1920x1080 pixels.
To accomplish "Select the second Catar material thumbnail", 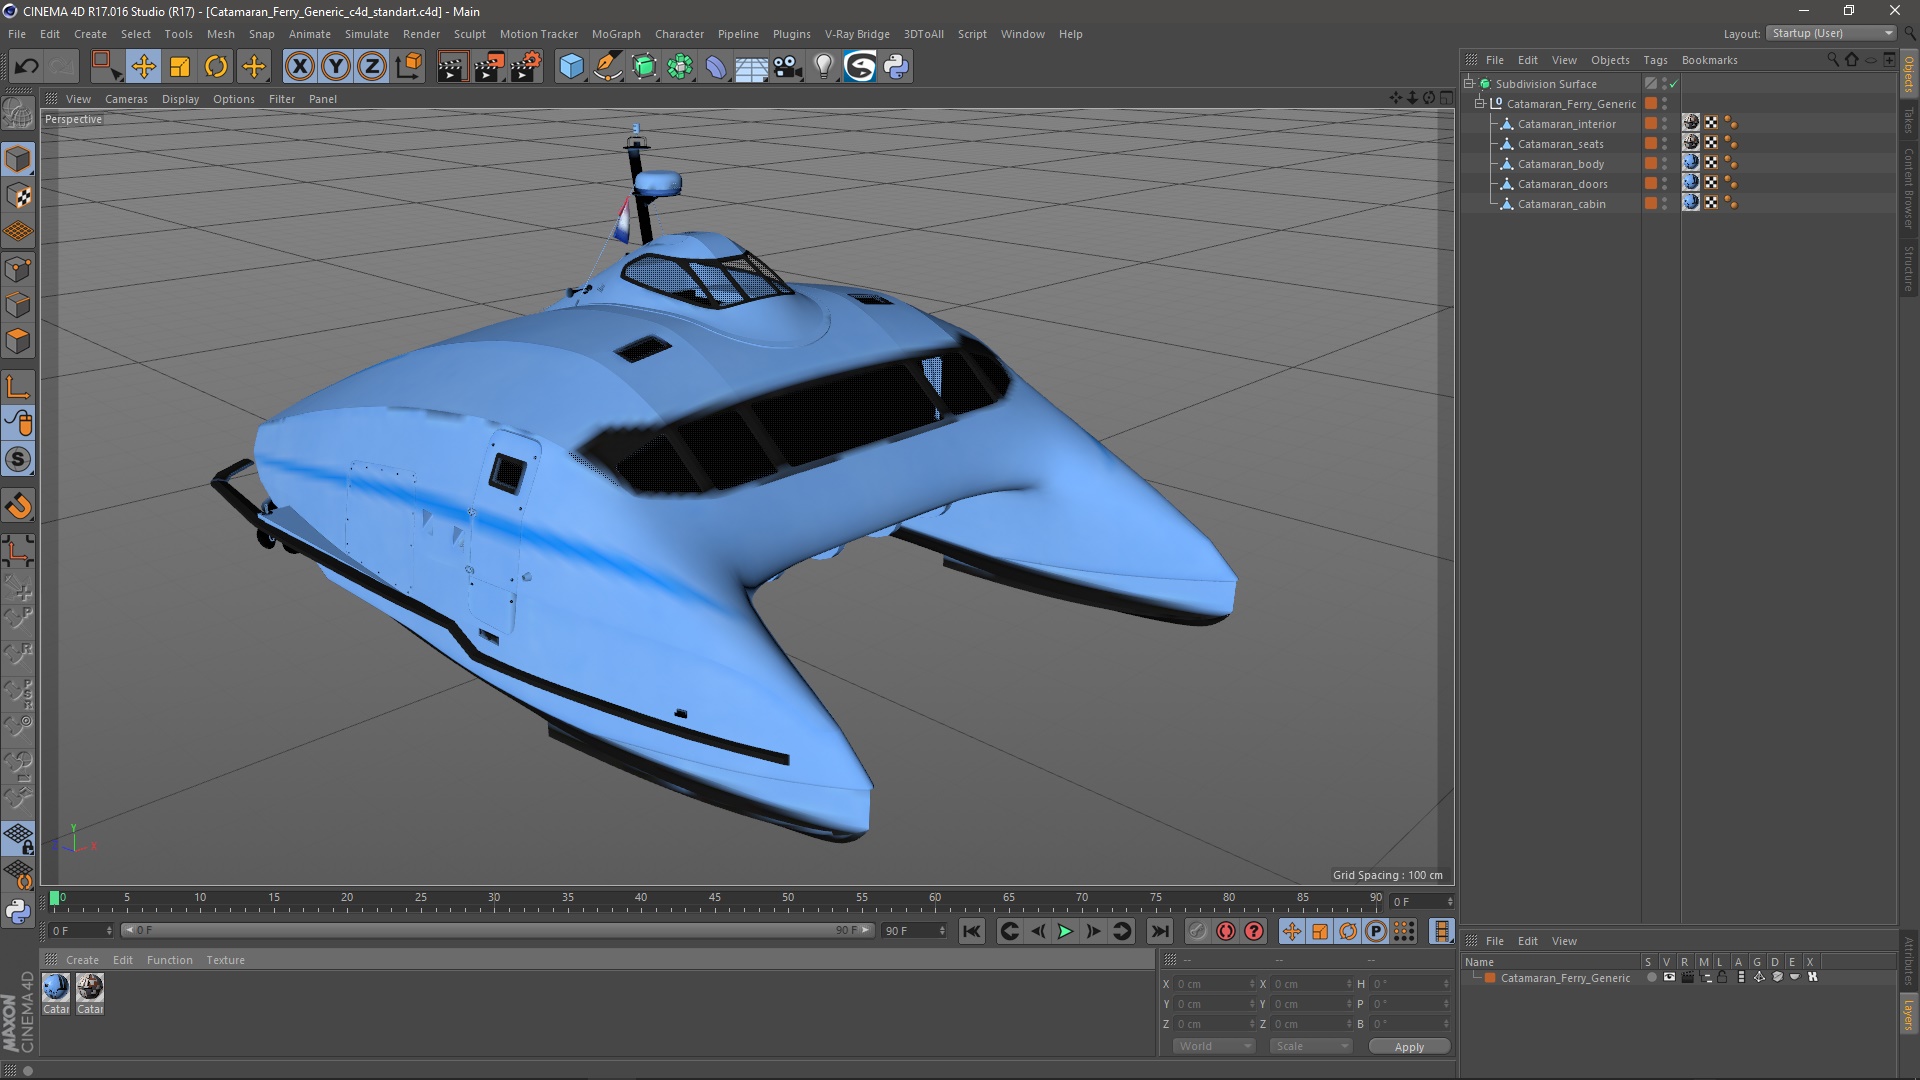I will [90, 987].
